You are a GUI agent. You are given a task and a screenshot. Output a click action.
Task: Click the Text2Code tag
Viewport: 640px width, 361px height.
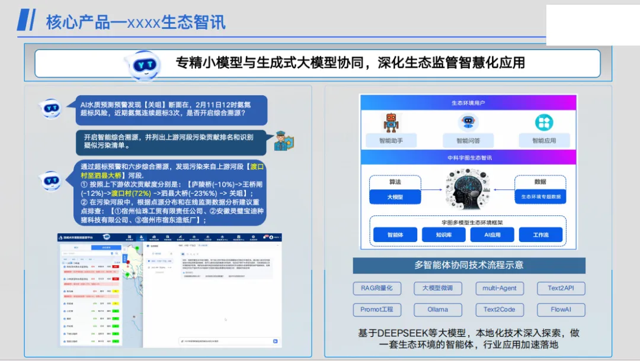point(500,310)
